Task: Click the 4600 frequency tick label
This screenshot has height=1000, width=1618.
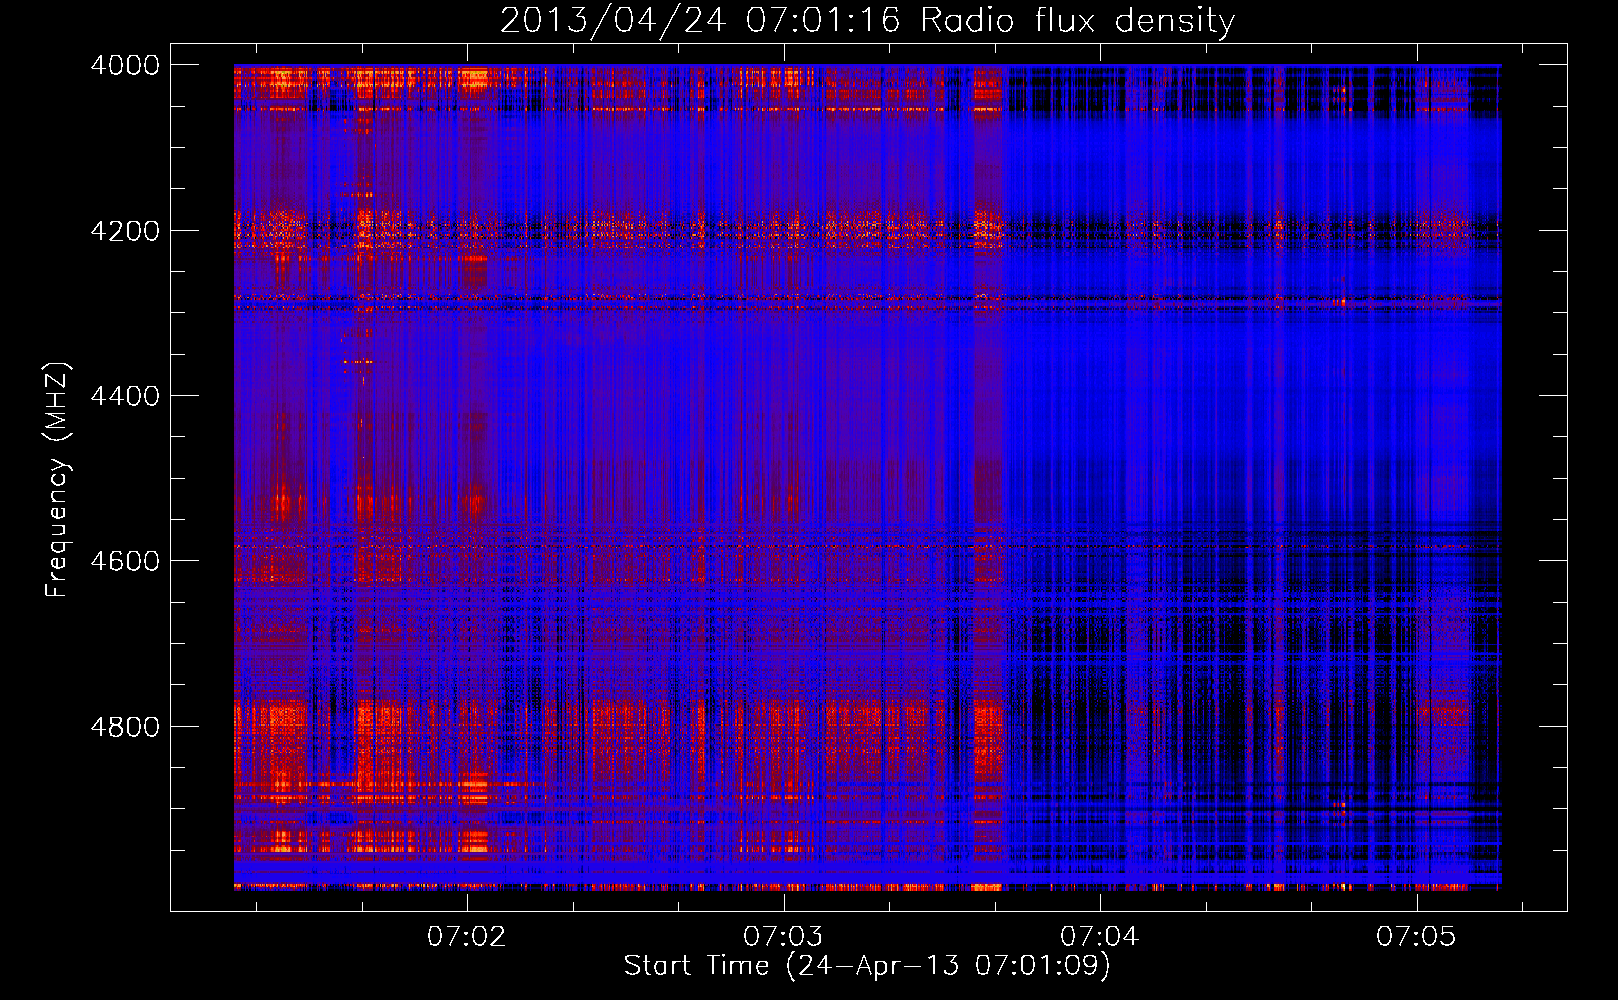Action: click(125, 561)
